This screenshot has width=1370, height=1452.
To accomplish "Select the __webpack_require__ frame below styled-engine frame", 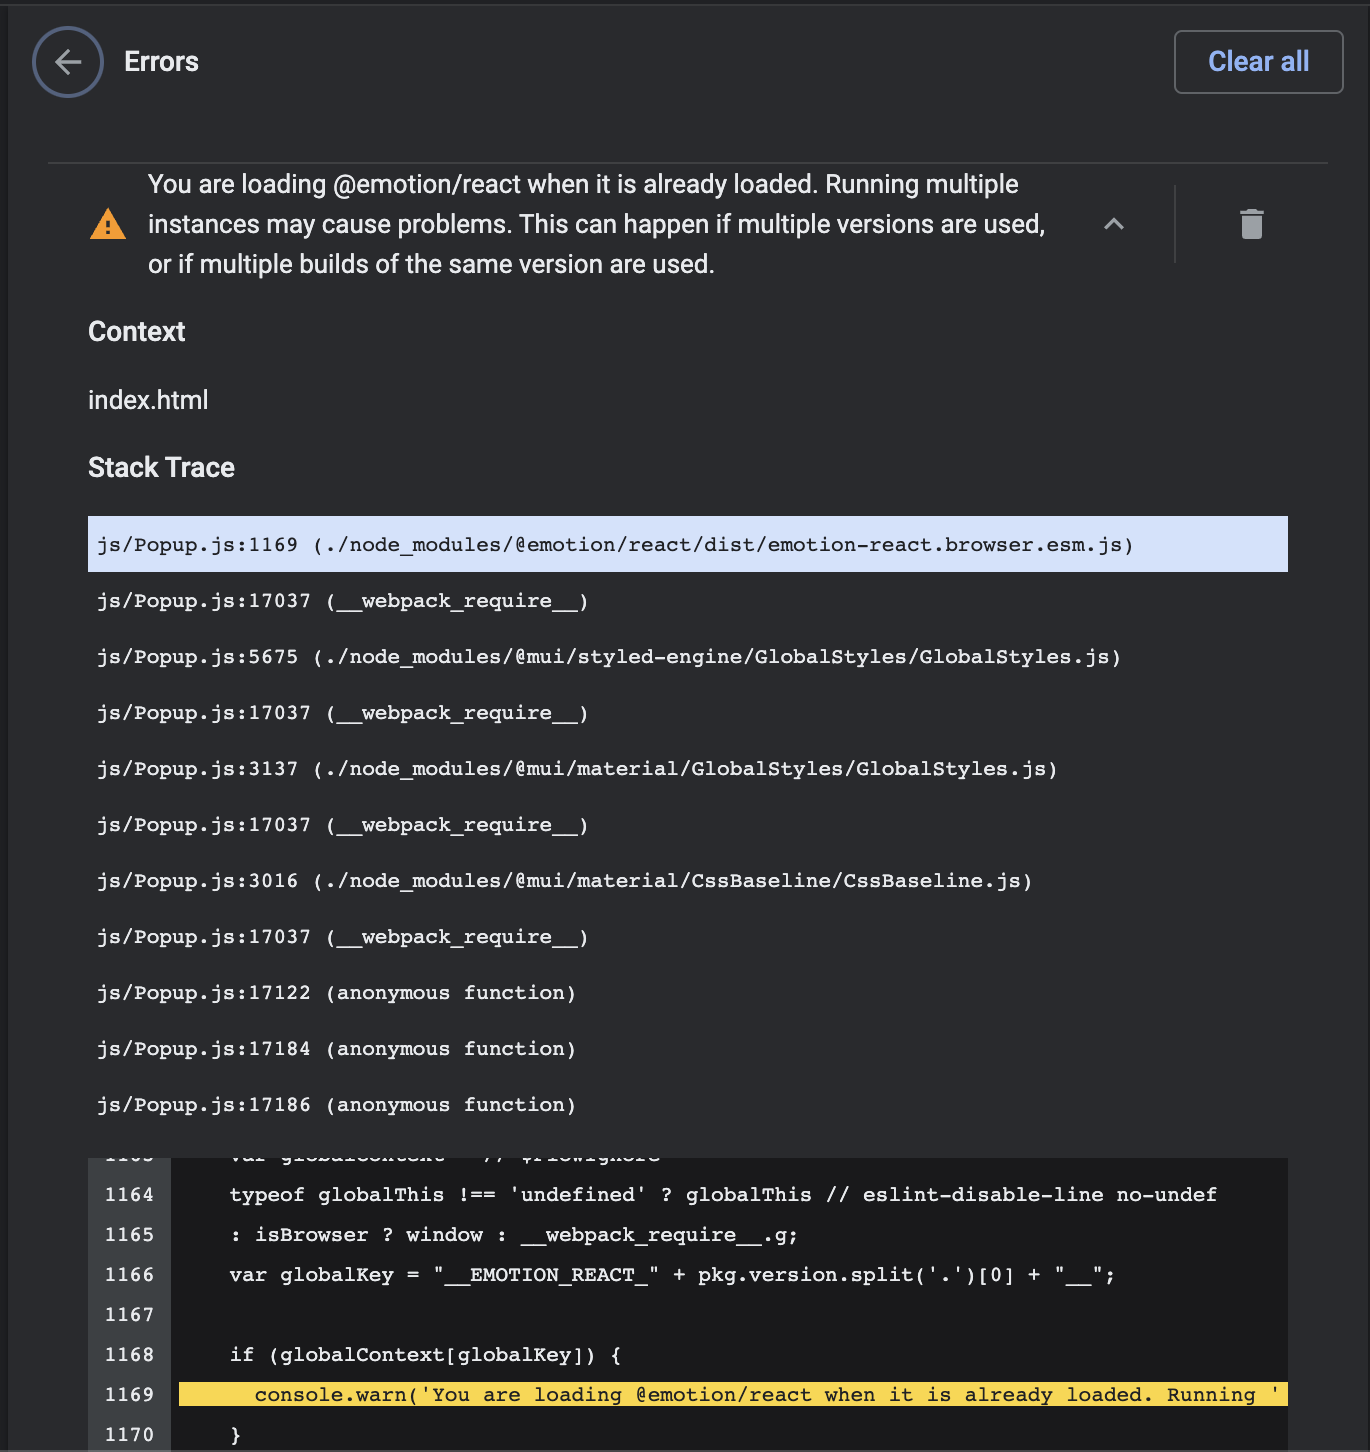I will [688, 712].
